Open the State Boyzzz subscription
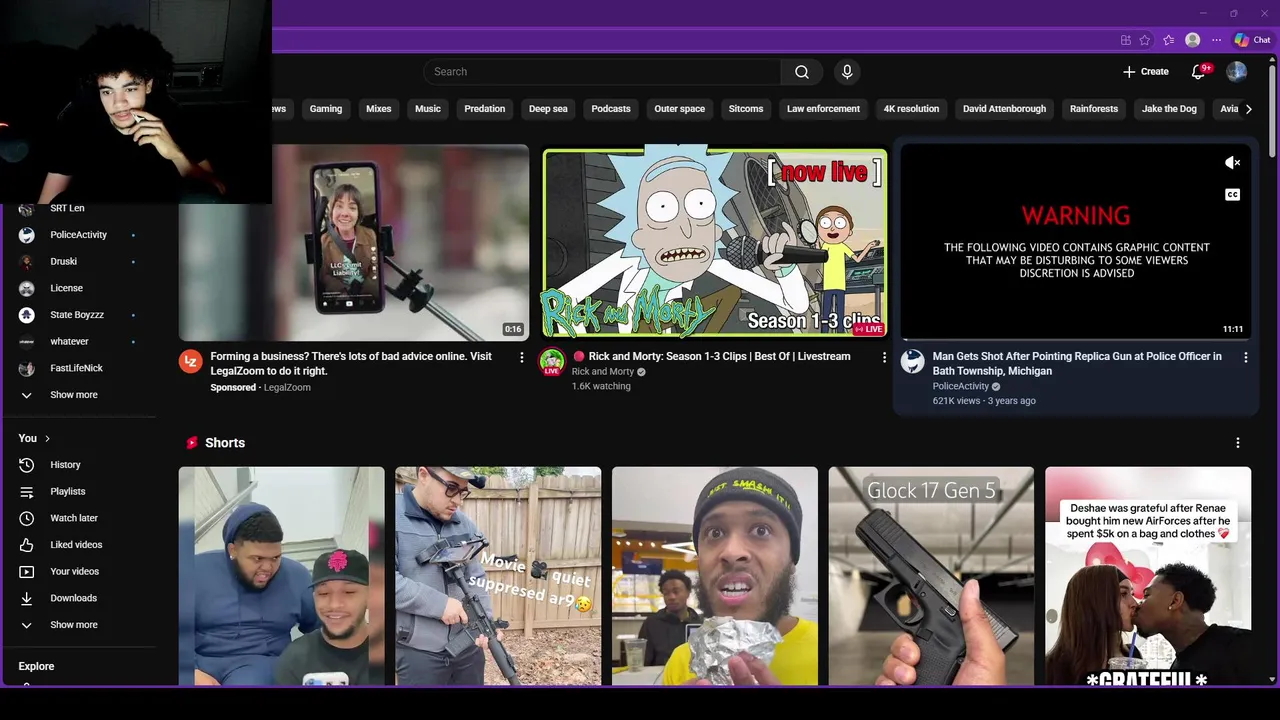 pos(78,315)
